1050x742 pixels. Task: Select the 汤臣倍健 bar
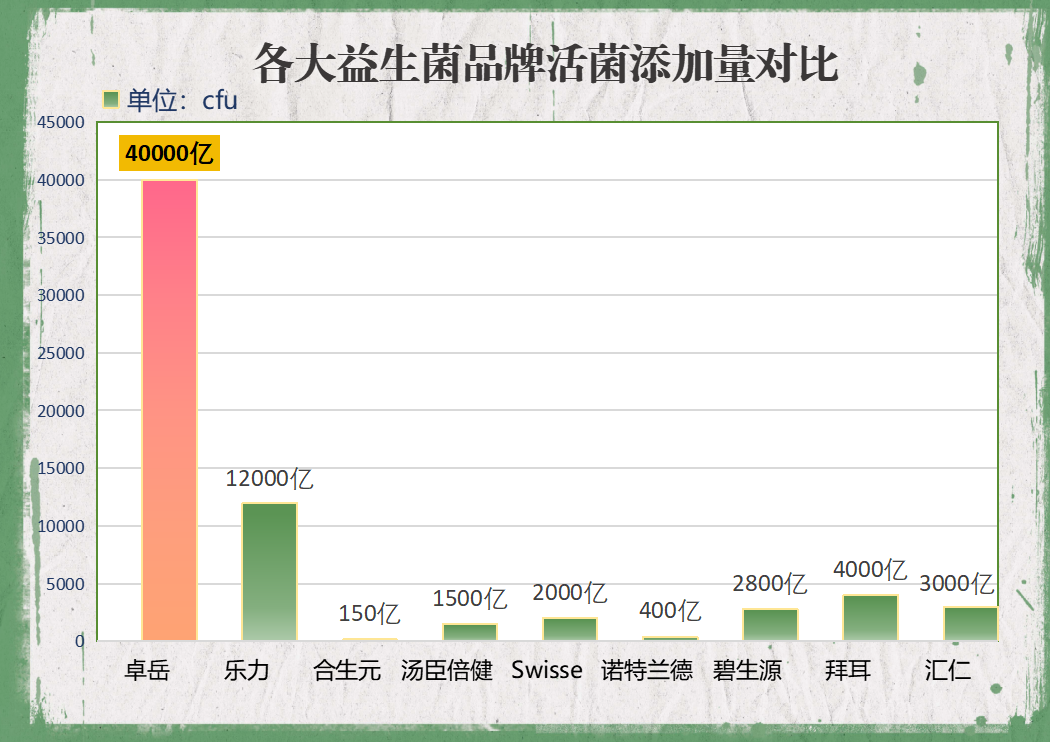(x=469, y=632)
